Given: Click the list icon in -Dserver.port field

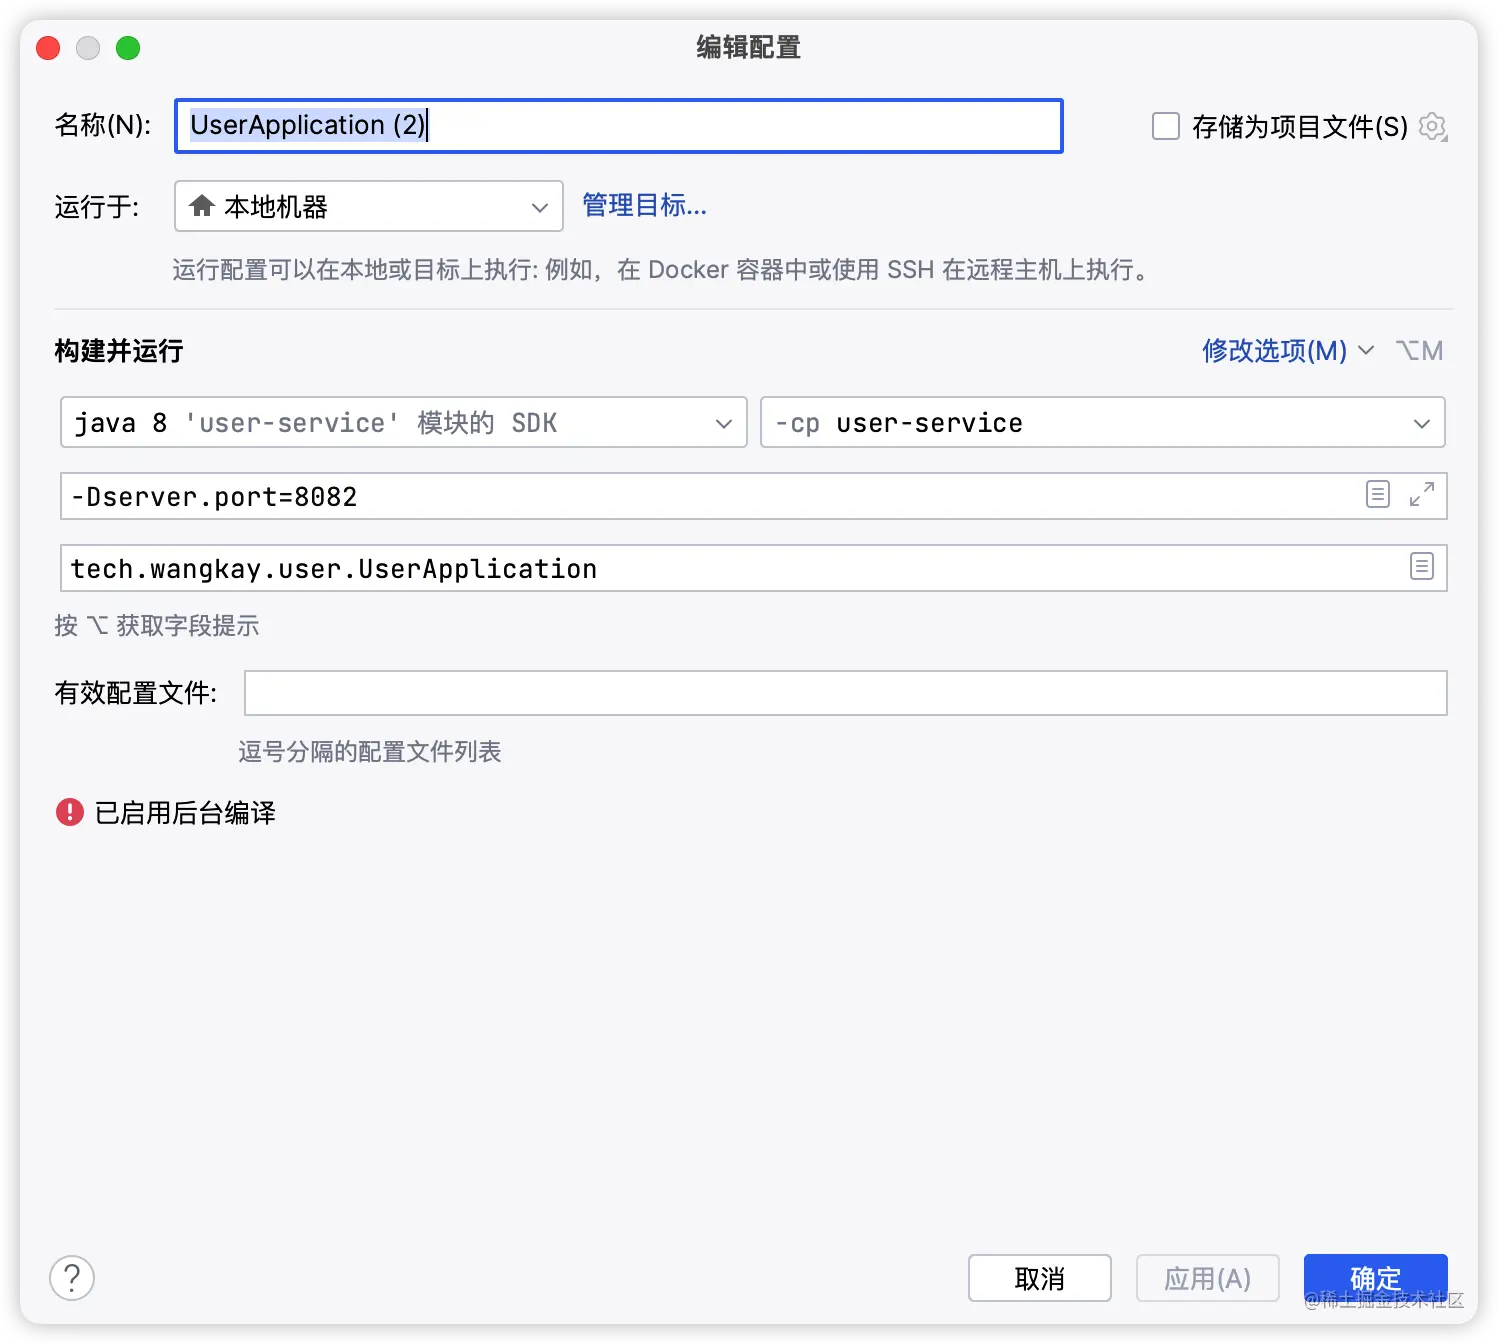Looking at the screenshot, I should tap(1378, 494).
